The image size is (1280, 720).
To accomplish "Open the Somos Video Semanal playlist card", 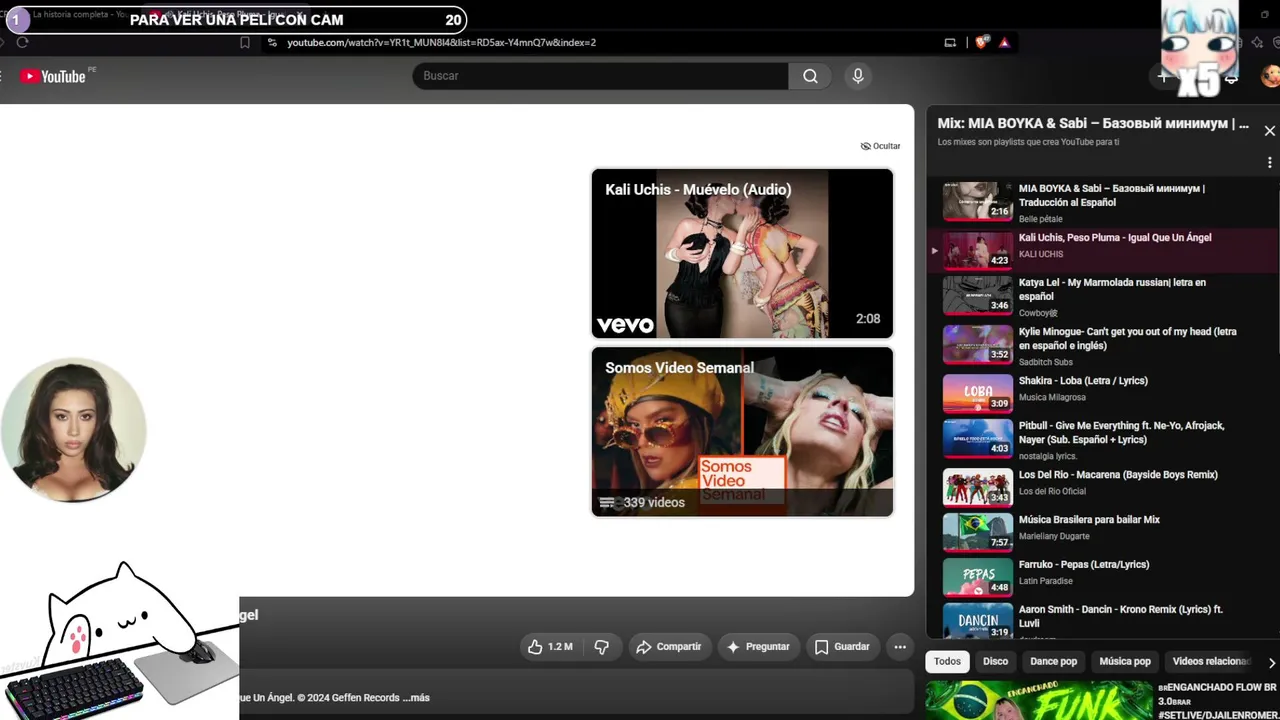I will click(742, 432).
